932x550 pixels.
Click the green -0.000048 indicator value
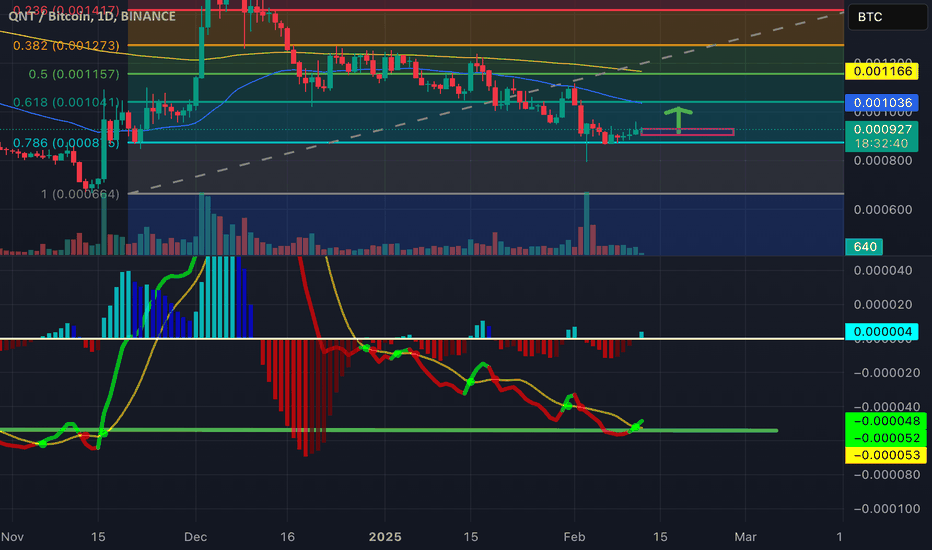pyautogui.click(x=886, y=421)
